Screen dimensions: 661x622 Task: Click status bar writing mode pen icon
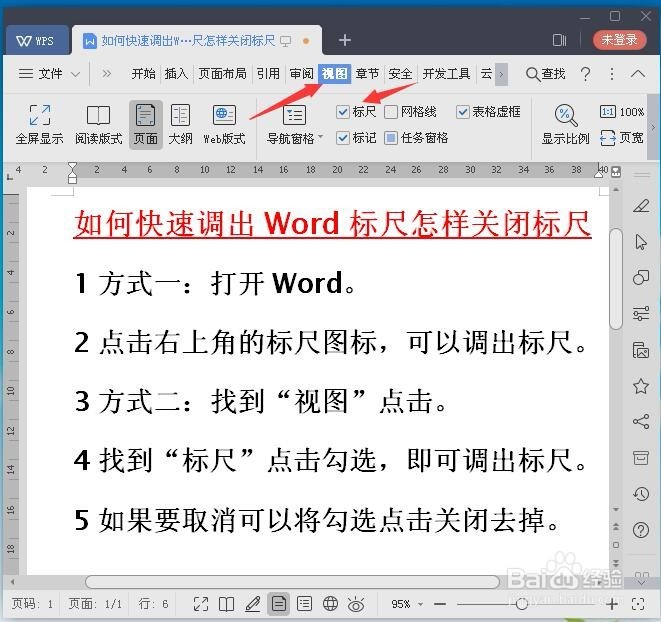click(x=253, y=604)
